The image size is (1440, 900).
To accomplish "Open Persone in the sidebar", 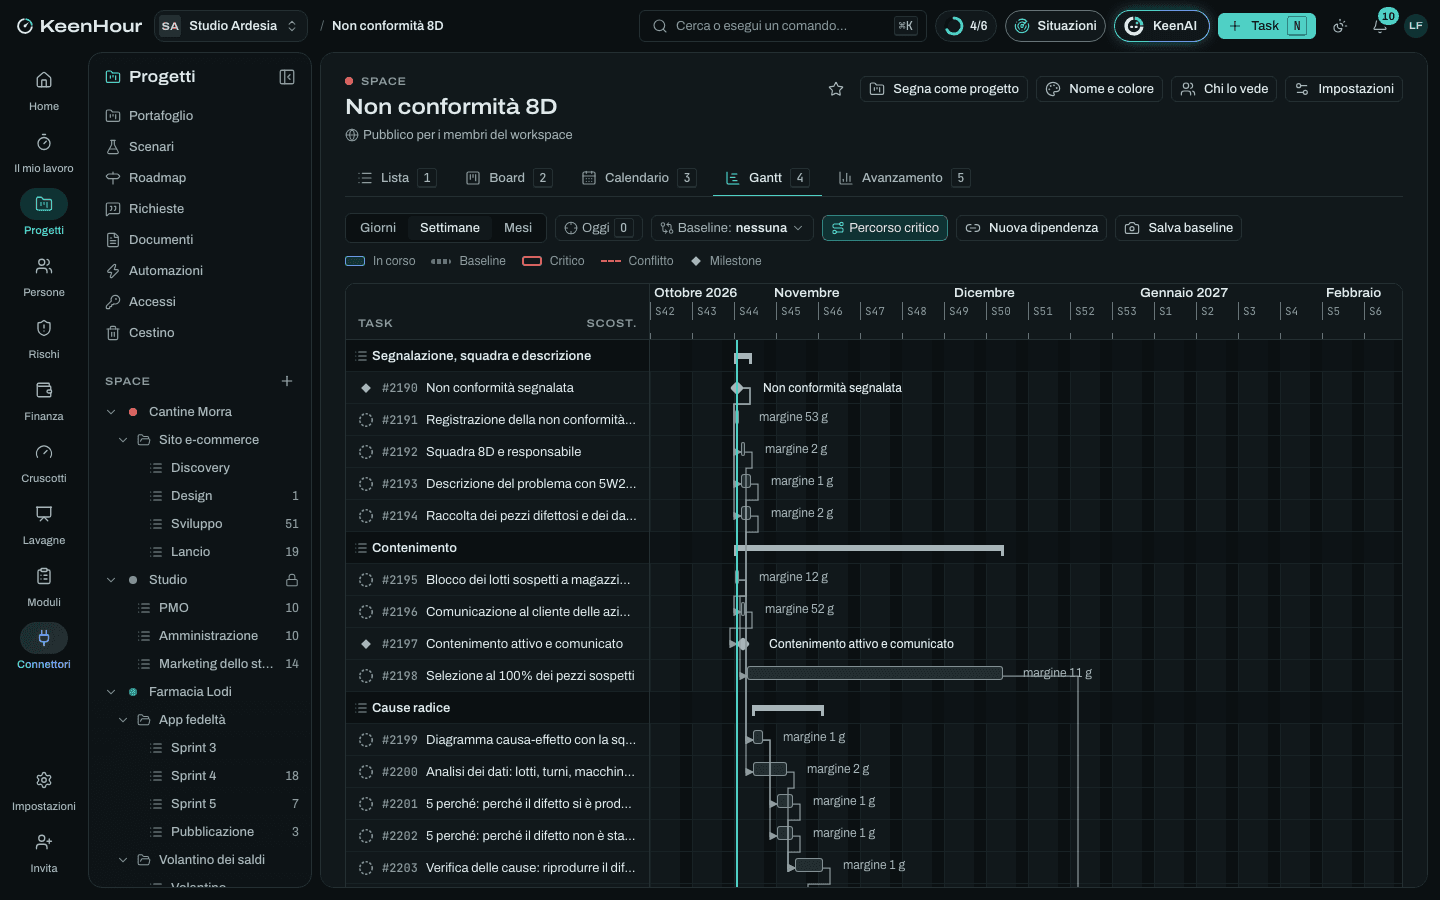I will 44,276.
